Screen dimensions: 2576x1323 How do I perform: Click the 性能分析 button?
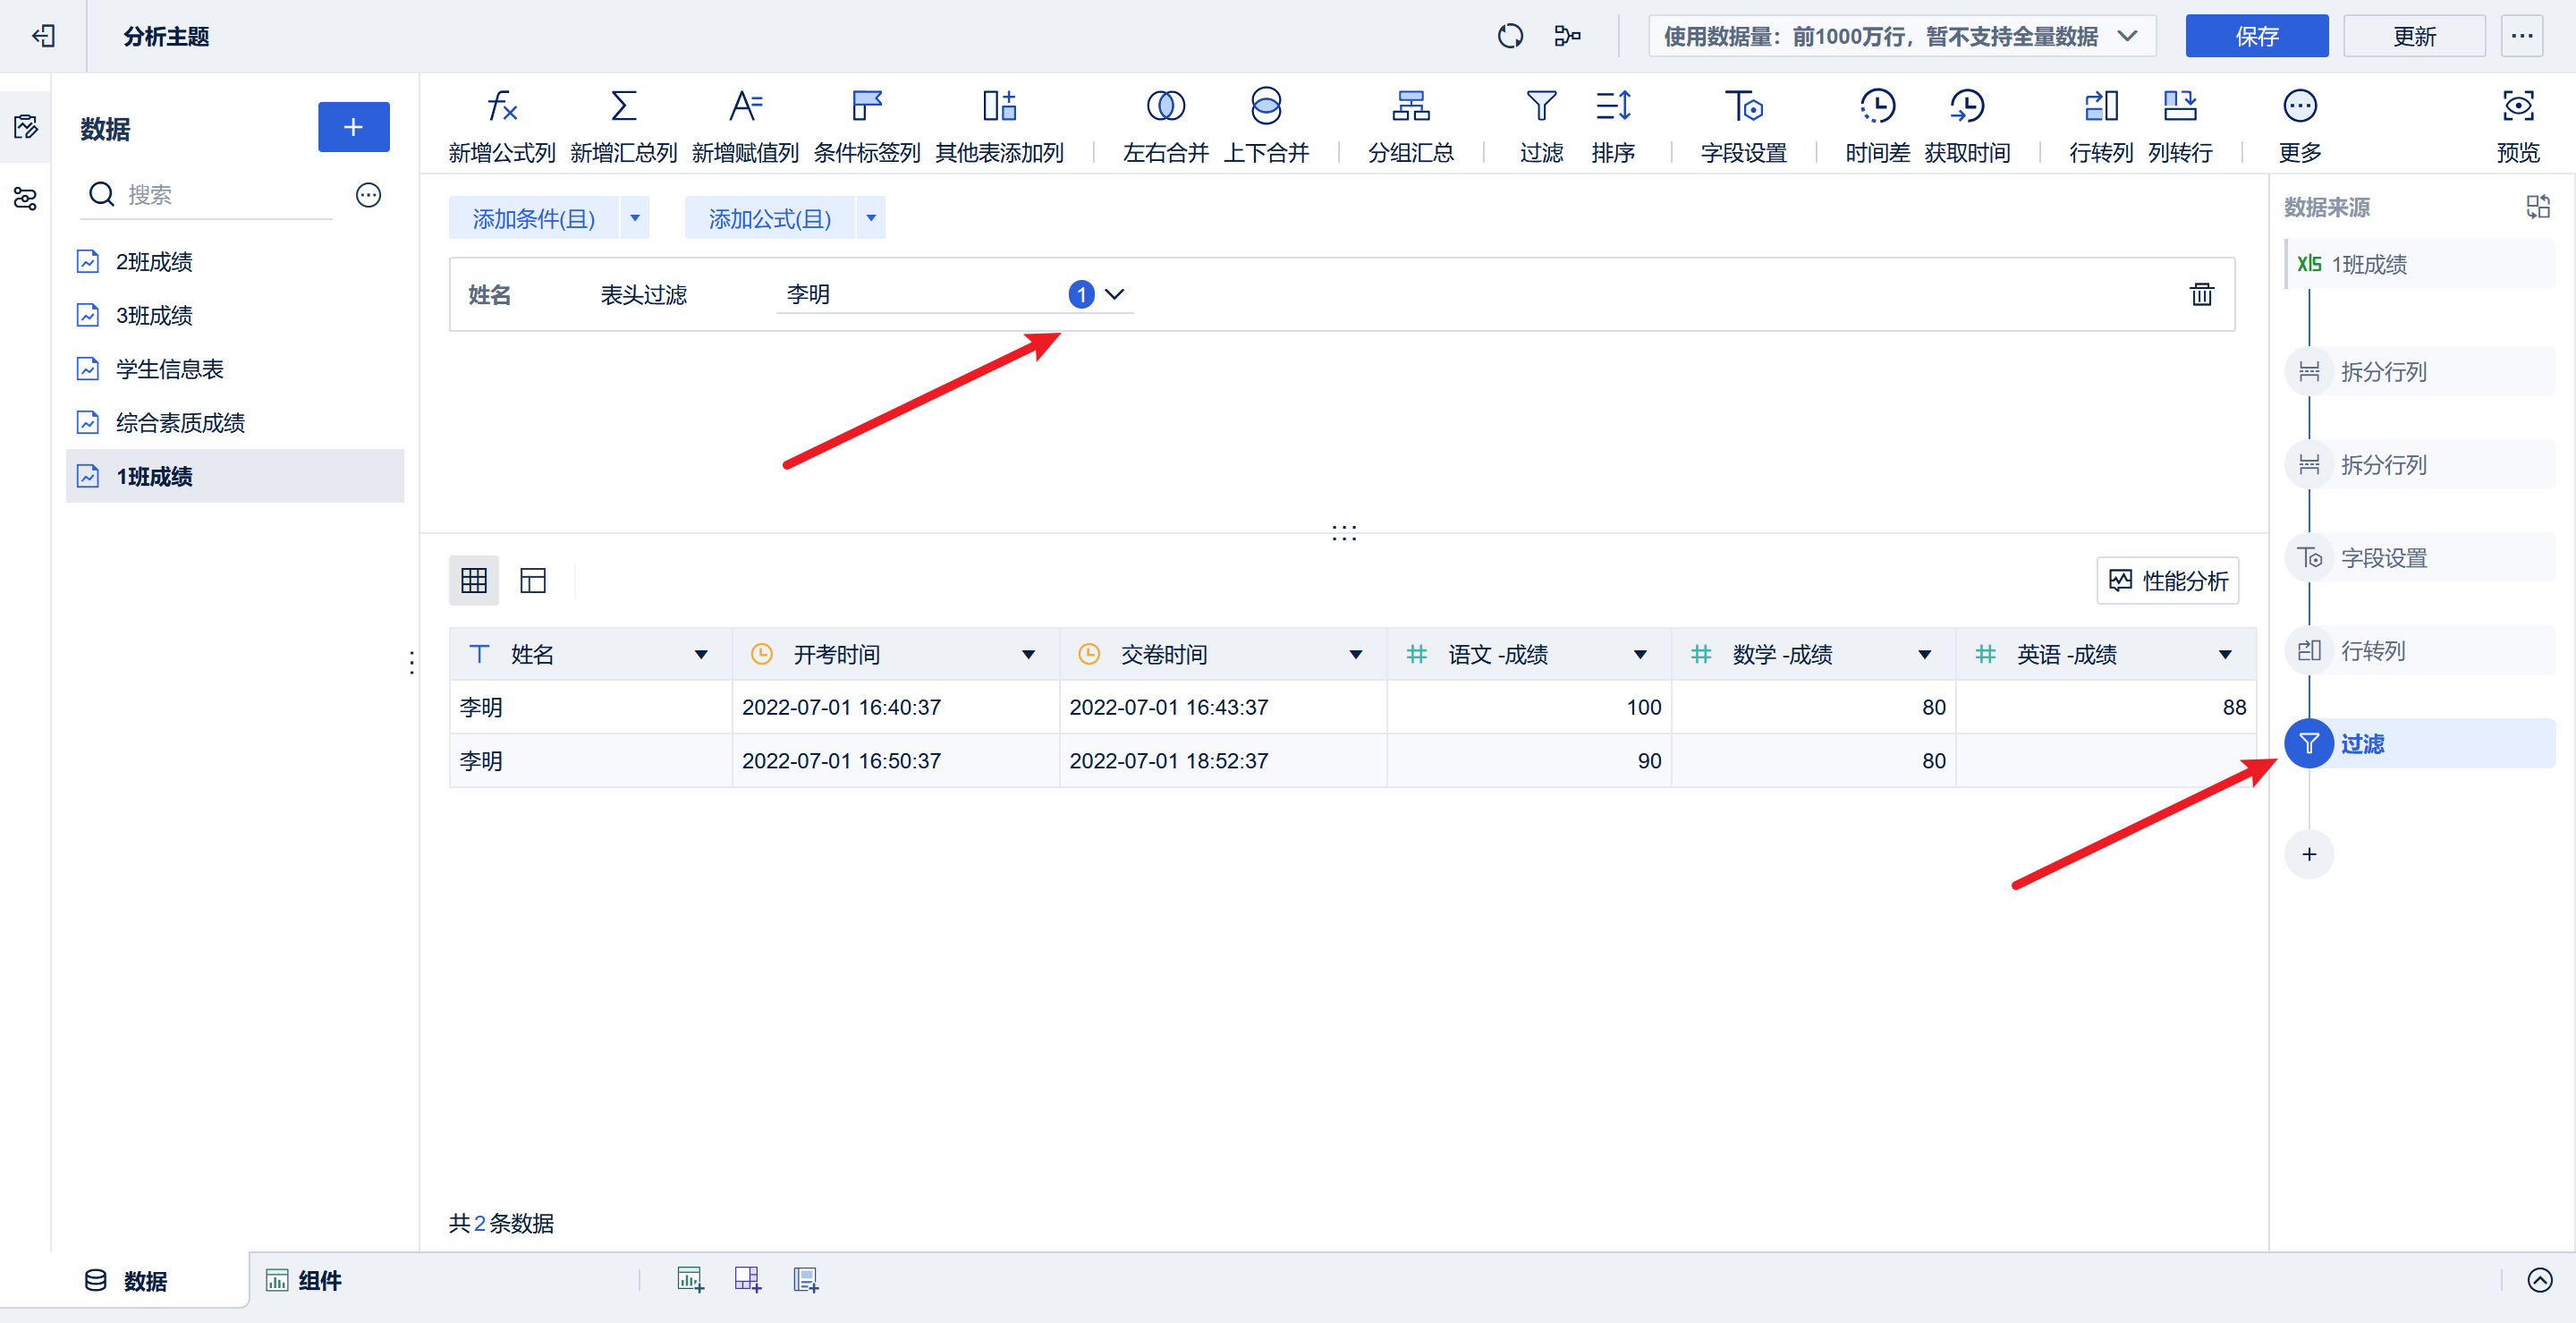(2167, 581)
